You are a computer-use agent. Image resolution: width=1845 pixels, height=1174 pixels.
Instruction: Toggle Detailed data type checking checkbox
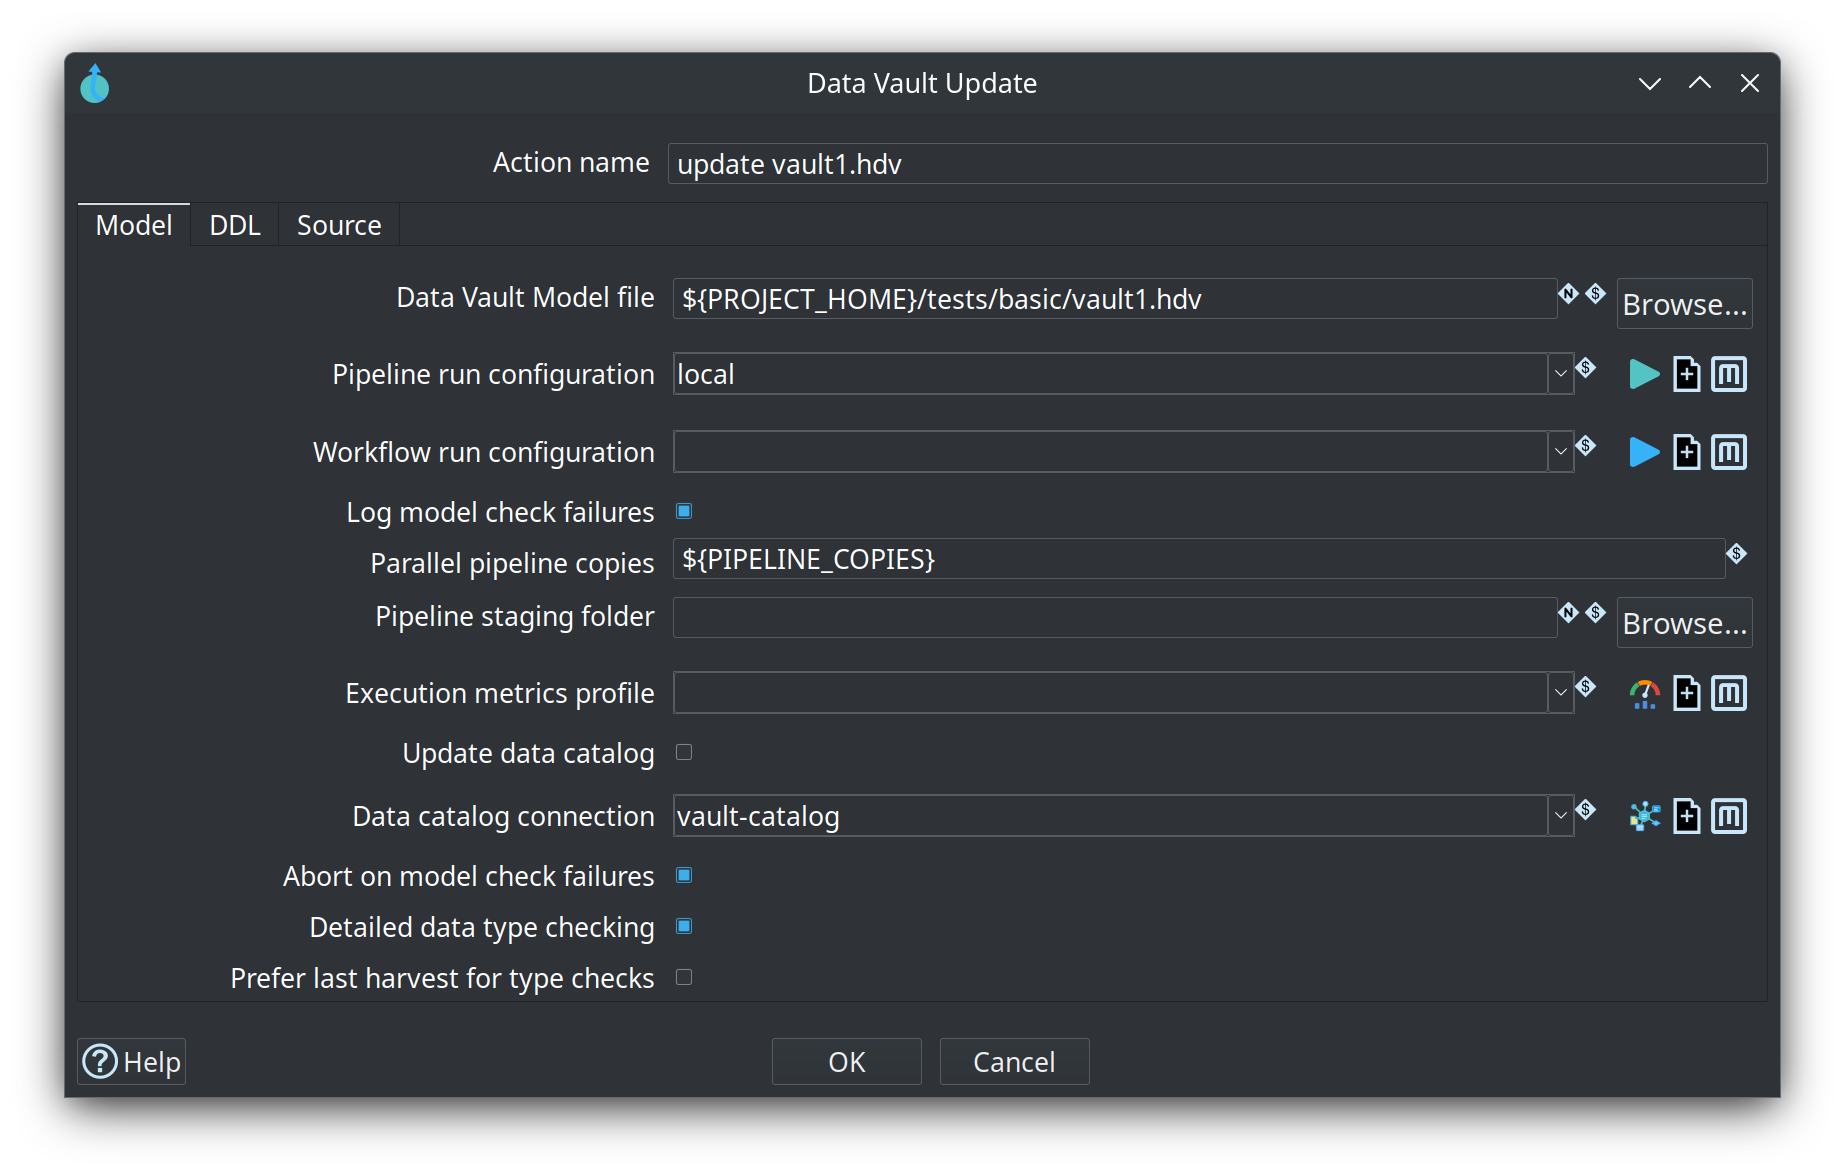(684, 927)
